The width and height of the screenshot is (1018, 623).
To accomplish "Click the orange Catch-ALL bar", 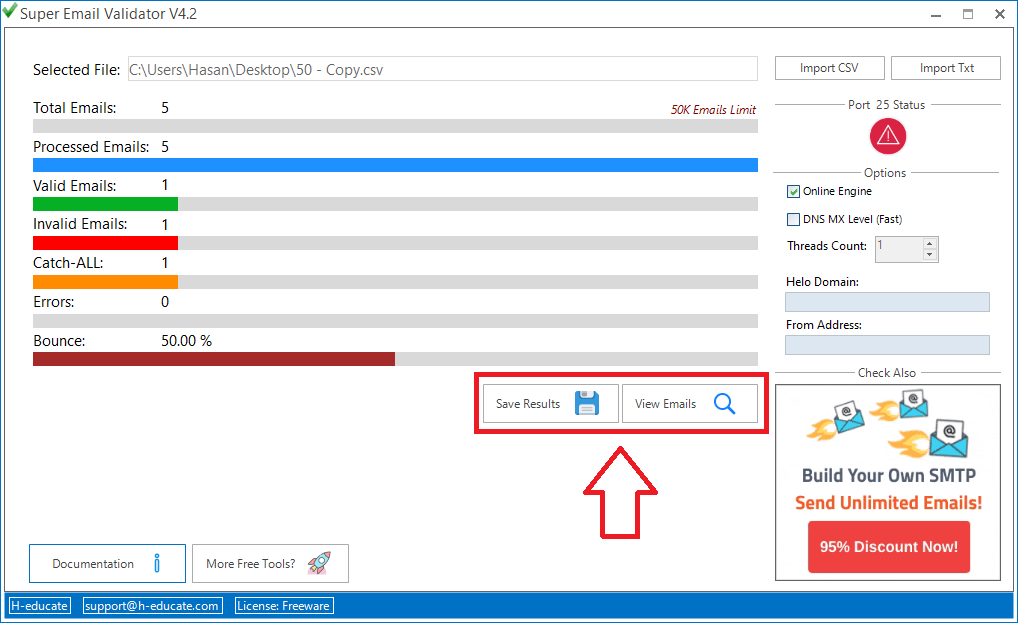I will (105, 282).
